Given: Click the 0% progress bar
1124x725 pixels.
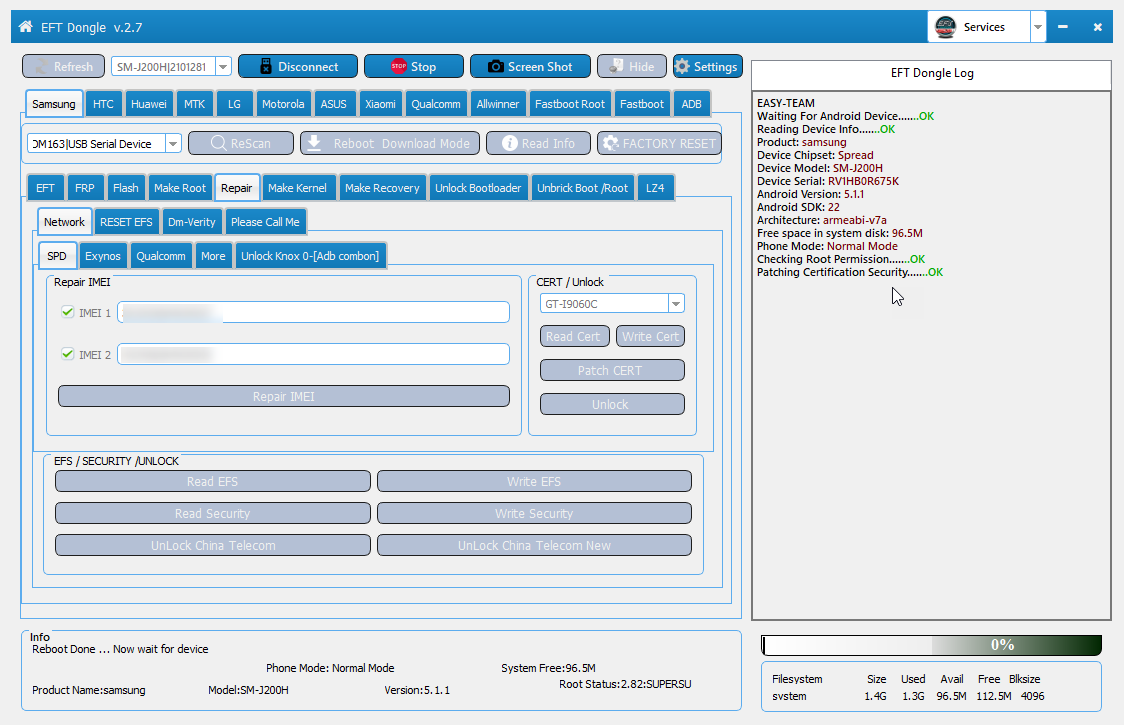Looking at the screenshot, I should [931, 645].
